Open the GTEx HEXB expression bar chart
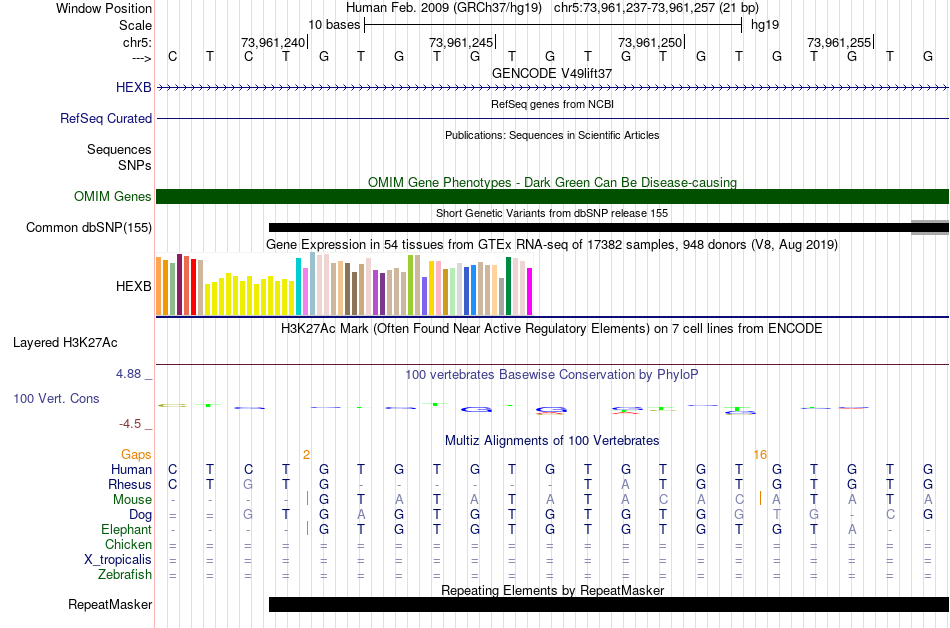 click(x=344, y=286)
